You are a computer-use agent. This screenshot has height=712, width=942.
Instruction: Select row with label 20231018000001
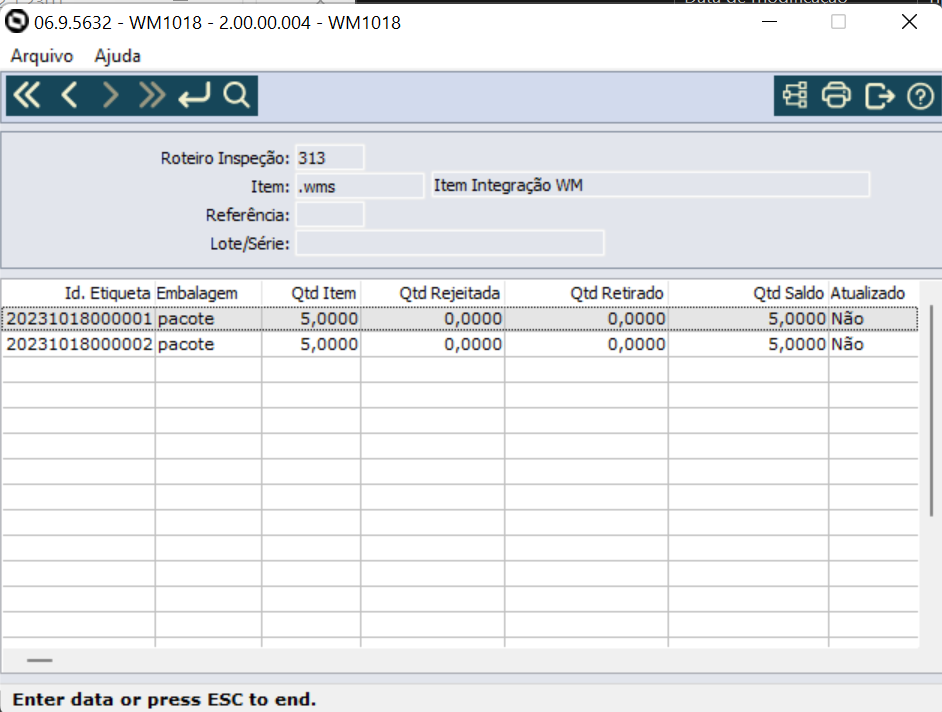click(x=79, y=318)
